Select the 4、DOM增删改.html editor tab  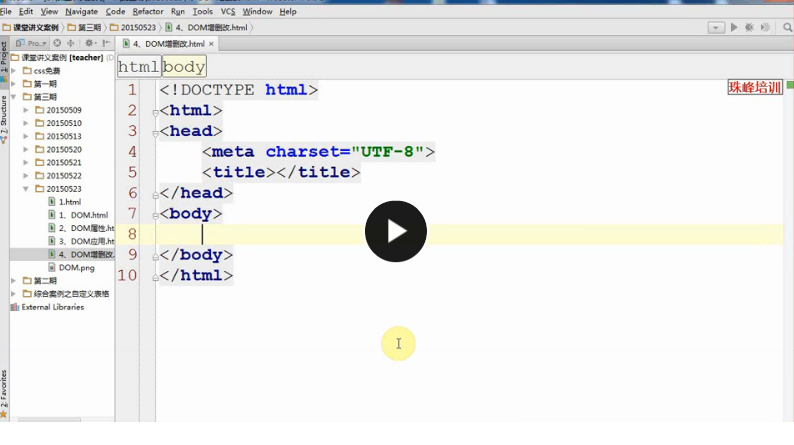click(x=169, y=44)
